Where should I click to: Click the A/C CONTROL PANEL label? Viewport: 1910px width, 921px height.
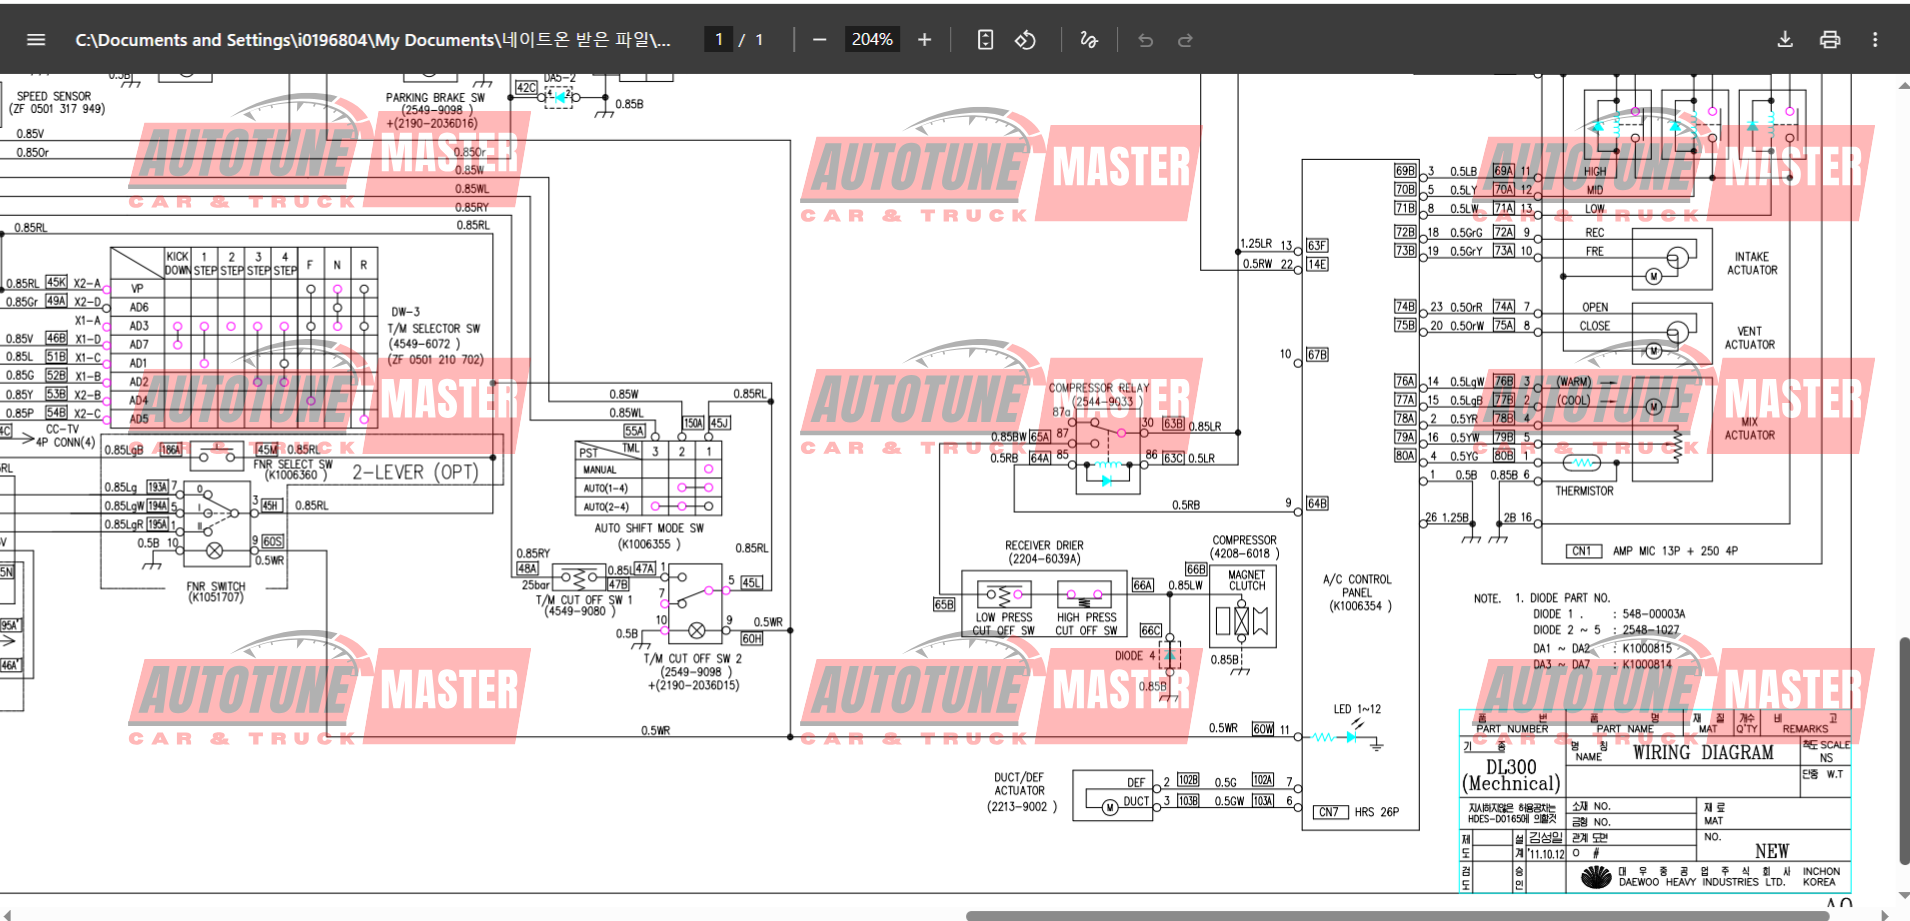pos(1357,592)
